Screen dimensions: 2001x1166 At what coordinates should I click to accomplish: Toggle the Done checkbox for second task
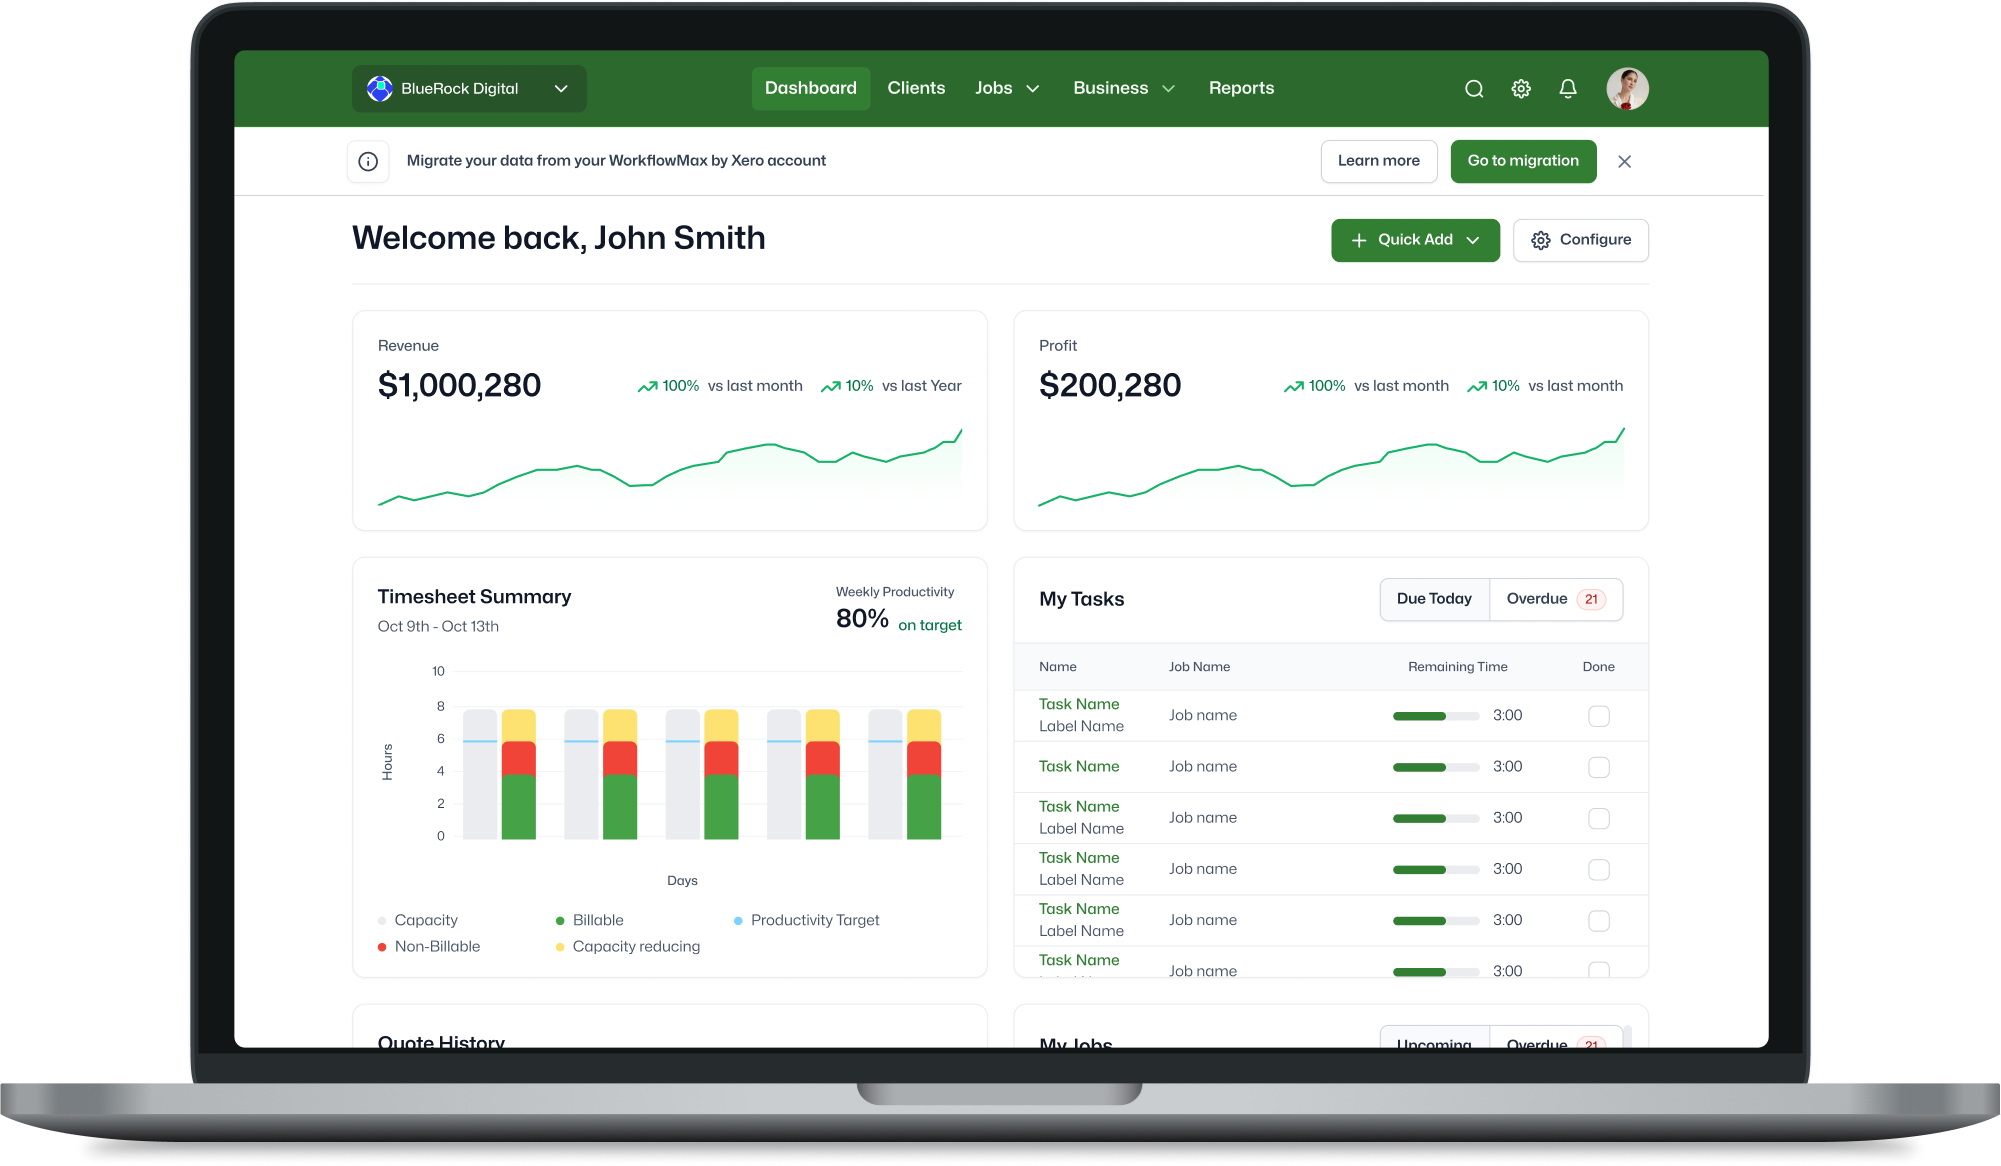pos(1599,766)
